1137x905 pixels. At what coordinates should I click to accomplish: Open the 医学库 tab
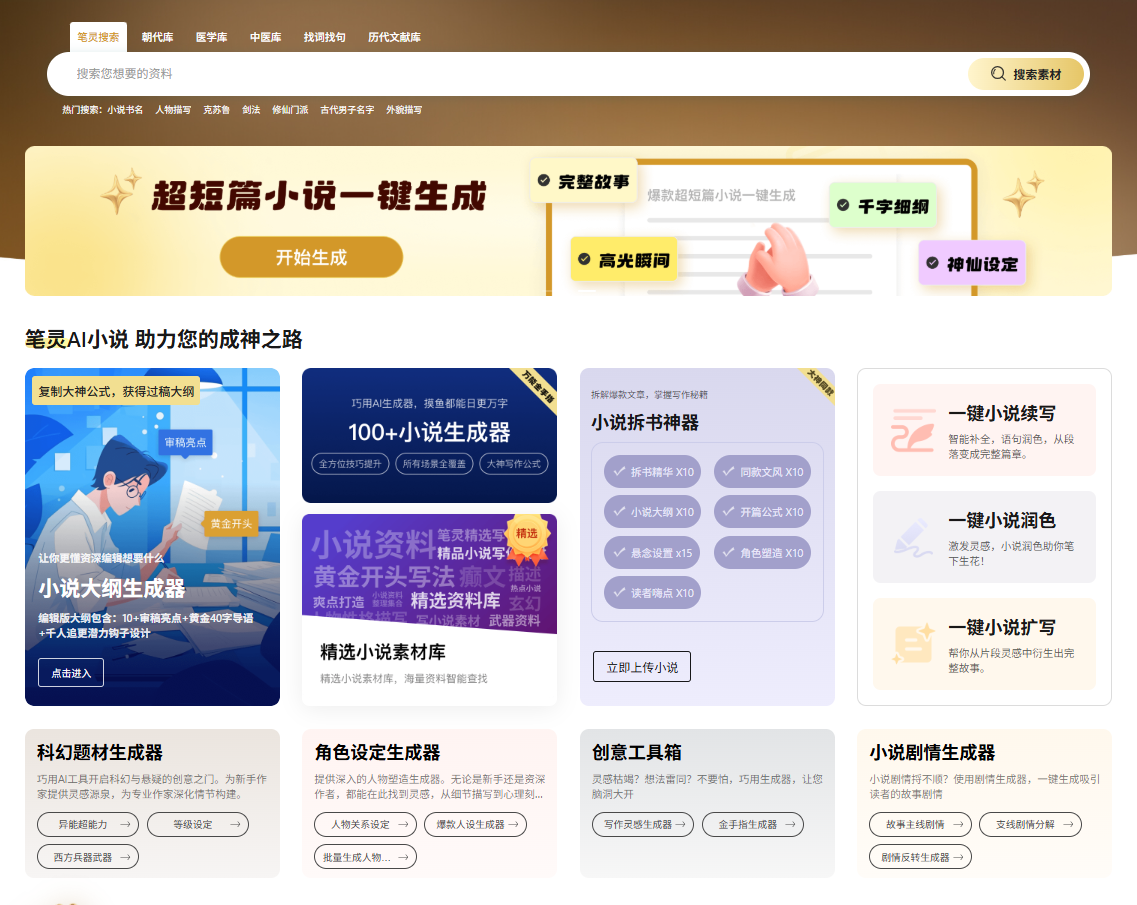click(x=211, y=37)
